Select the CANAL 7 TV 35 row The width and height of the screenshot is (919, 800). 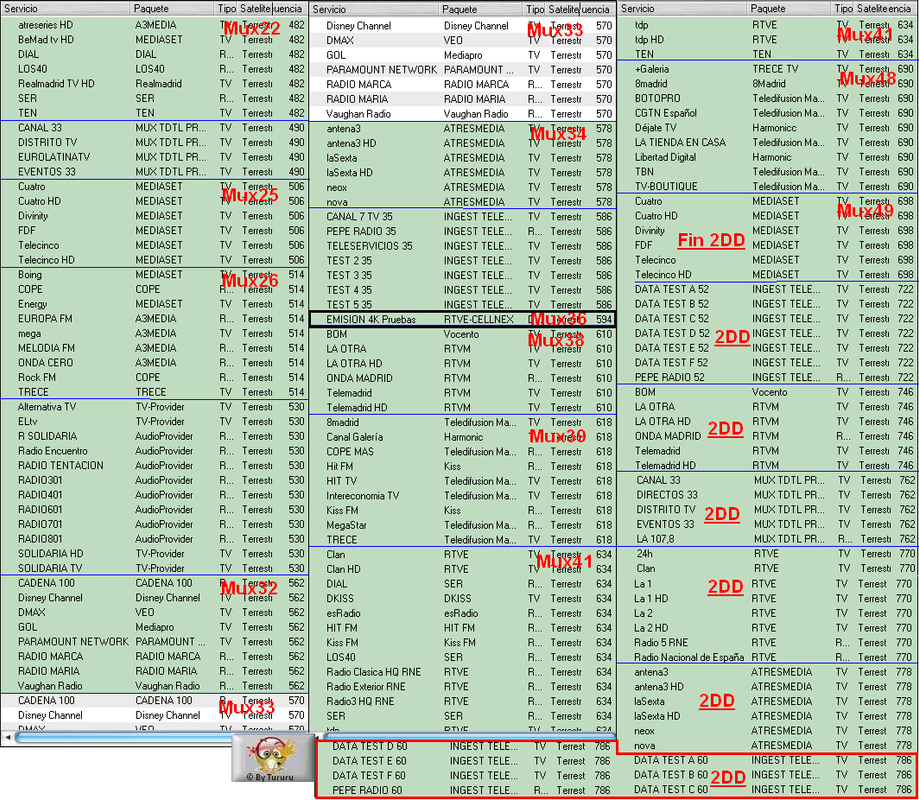pos(462,216)
